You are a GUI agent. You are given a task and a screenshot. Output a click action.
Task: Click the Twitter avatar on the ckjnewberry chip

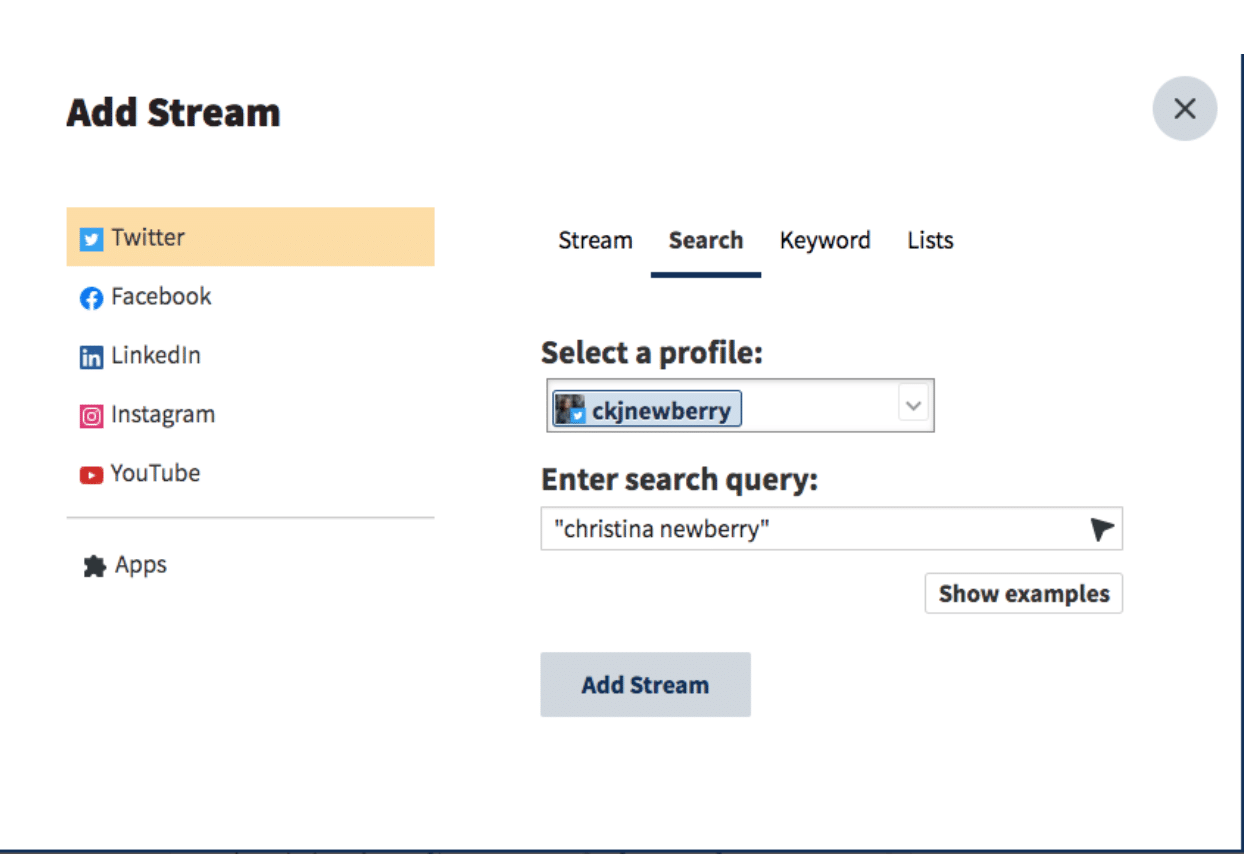coord(569,409)
